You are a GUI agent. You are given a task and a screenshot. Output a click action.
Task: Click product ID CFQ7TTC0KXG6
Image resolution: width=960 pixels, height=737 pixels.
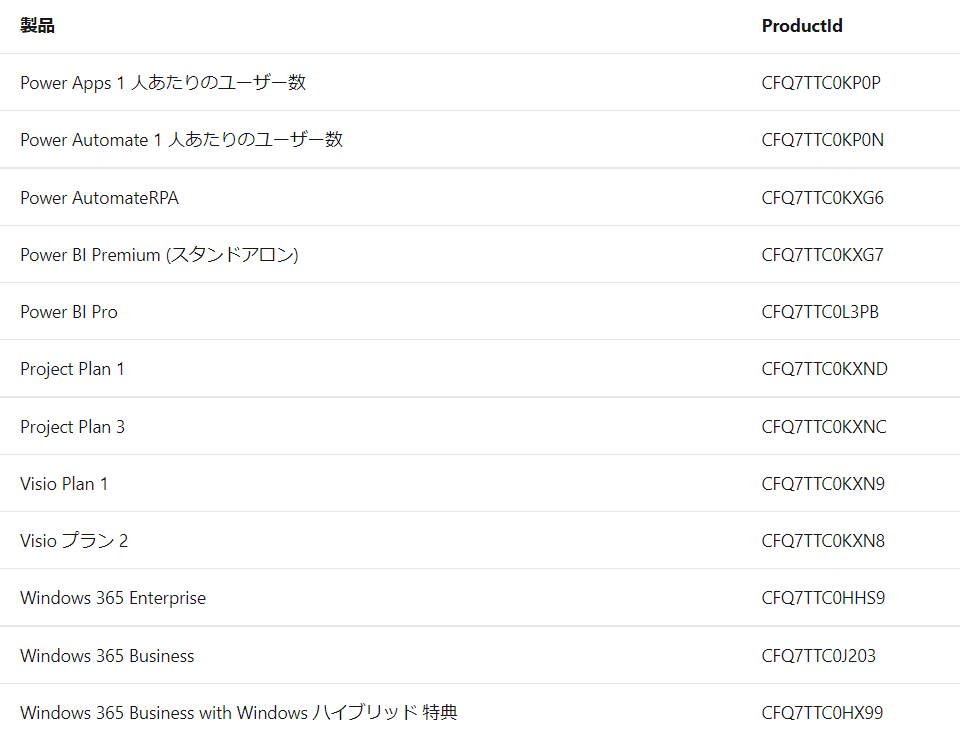pyautogui.click(x=822, y=198)
